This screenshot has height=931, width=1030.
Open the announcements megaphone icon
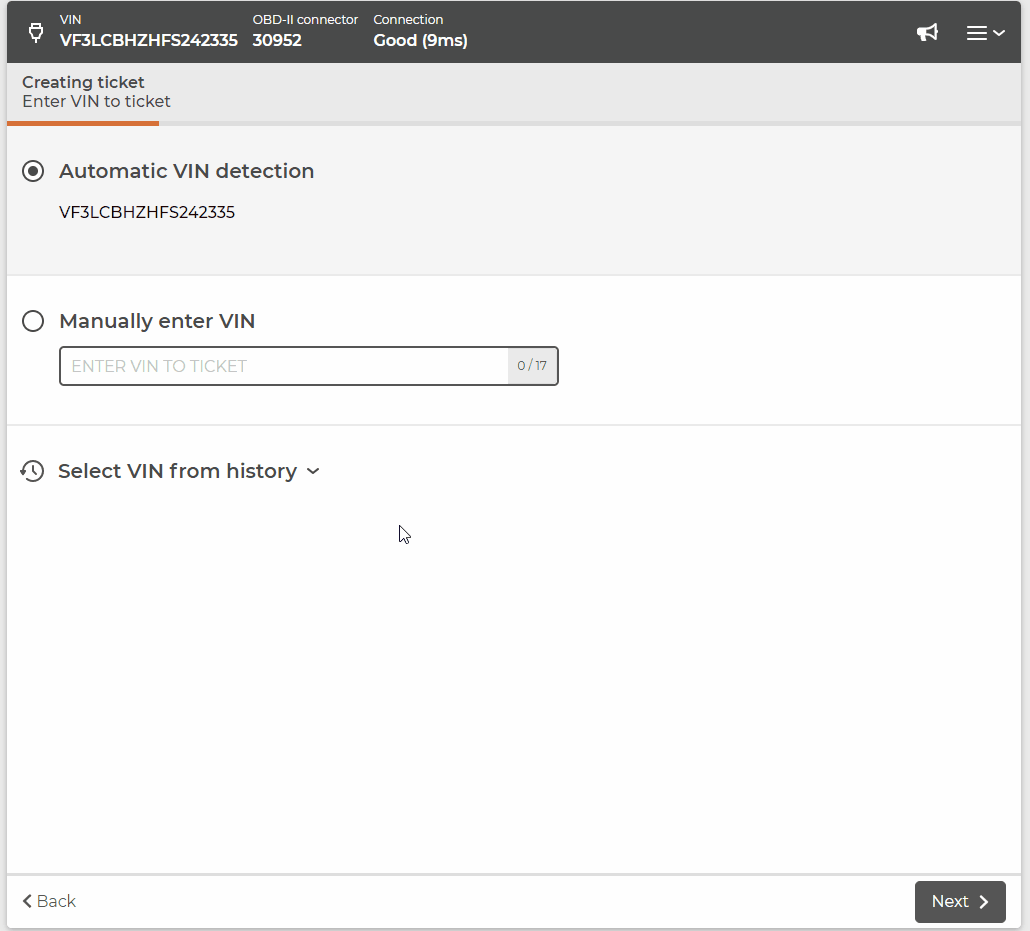click(x=928, y=33)
